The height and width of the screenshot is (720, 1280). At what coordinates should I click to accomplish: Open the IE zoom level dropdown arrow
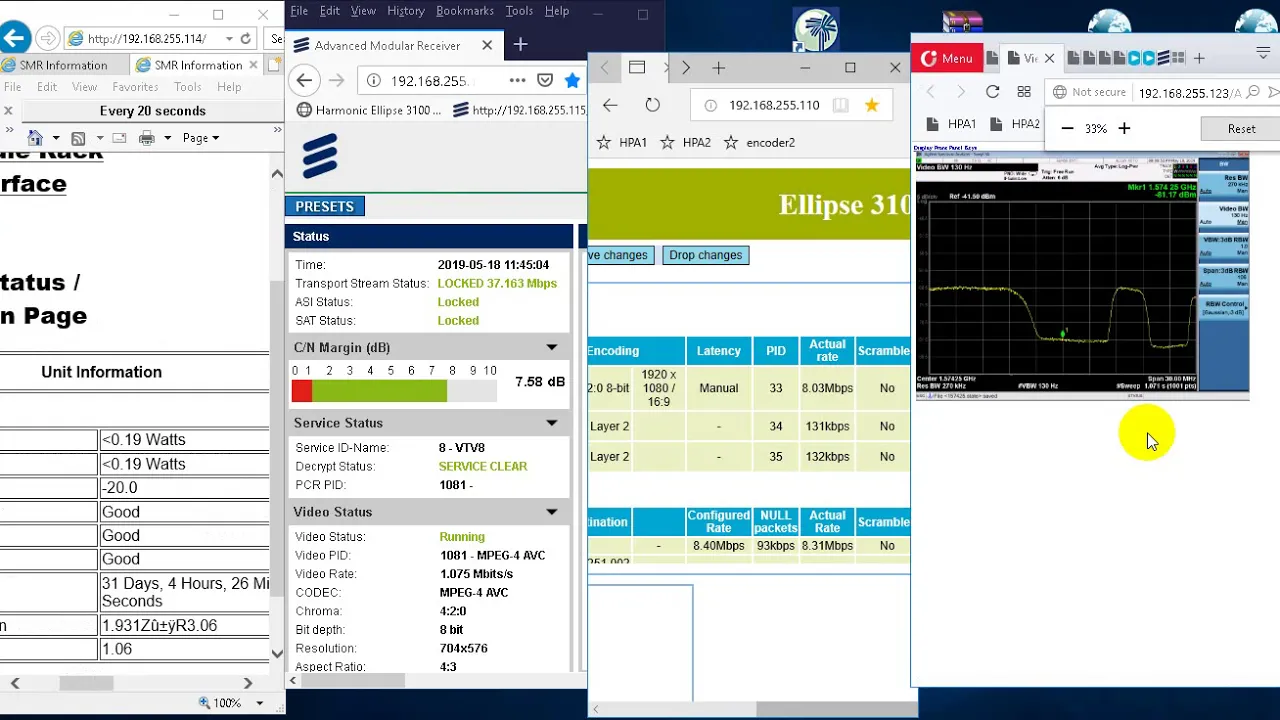pos(259,703)
